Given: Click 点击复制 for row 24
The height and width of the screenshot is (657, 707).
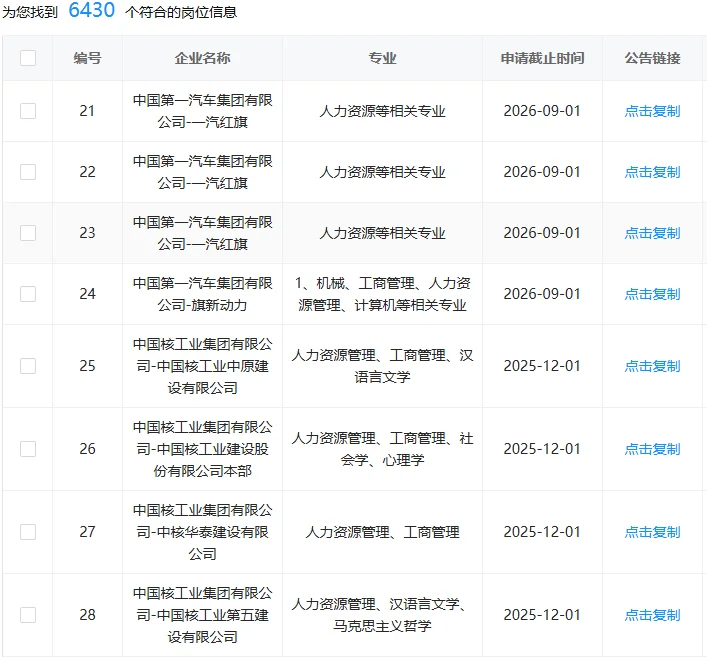Looking at the screenshot, I should click(652, 294).
